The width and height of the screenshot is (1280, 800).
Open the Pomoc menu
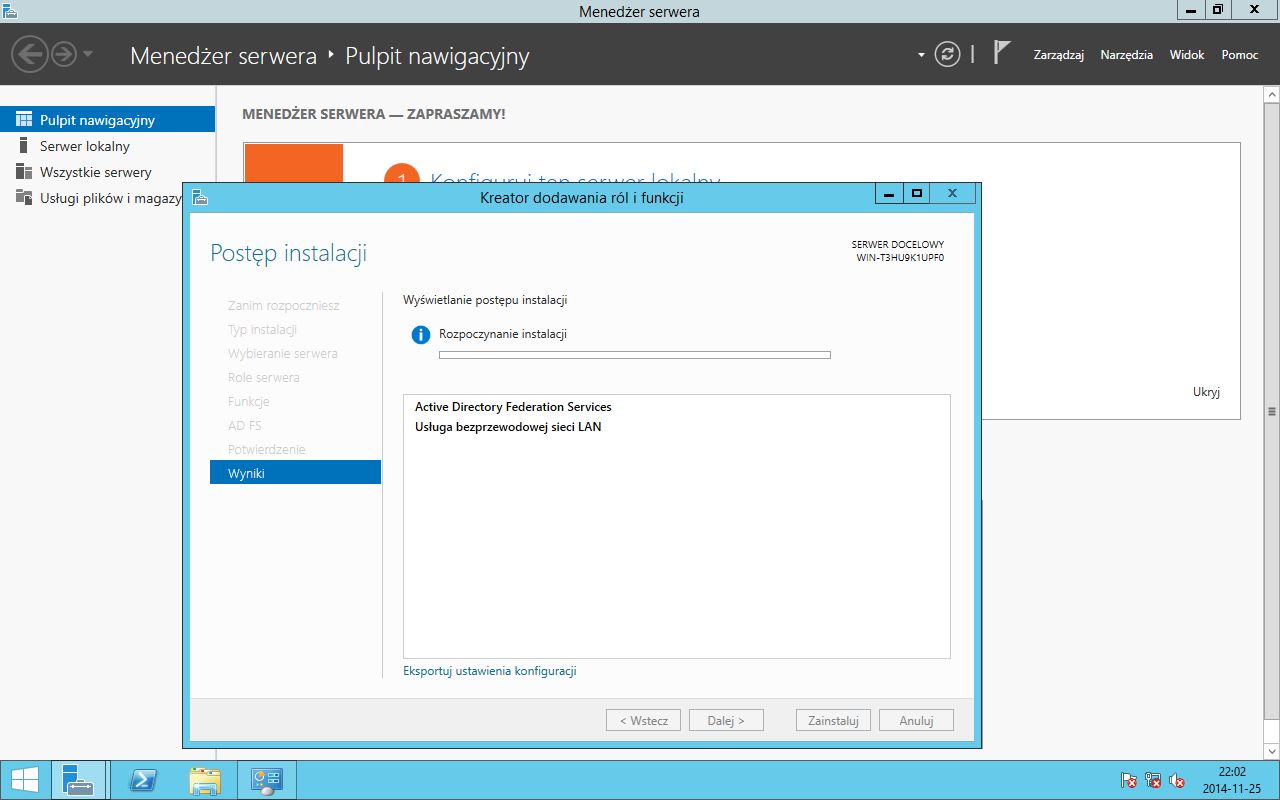(1240, 55)
